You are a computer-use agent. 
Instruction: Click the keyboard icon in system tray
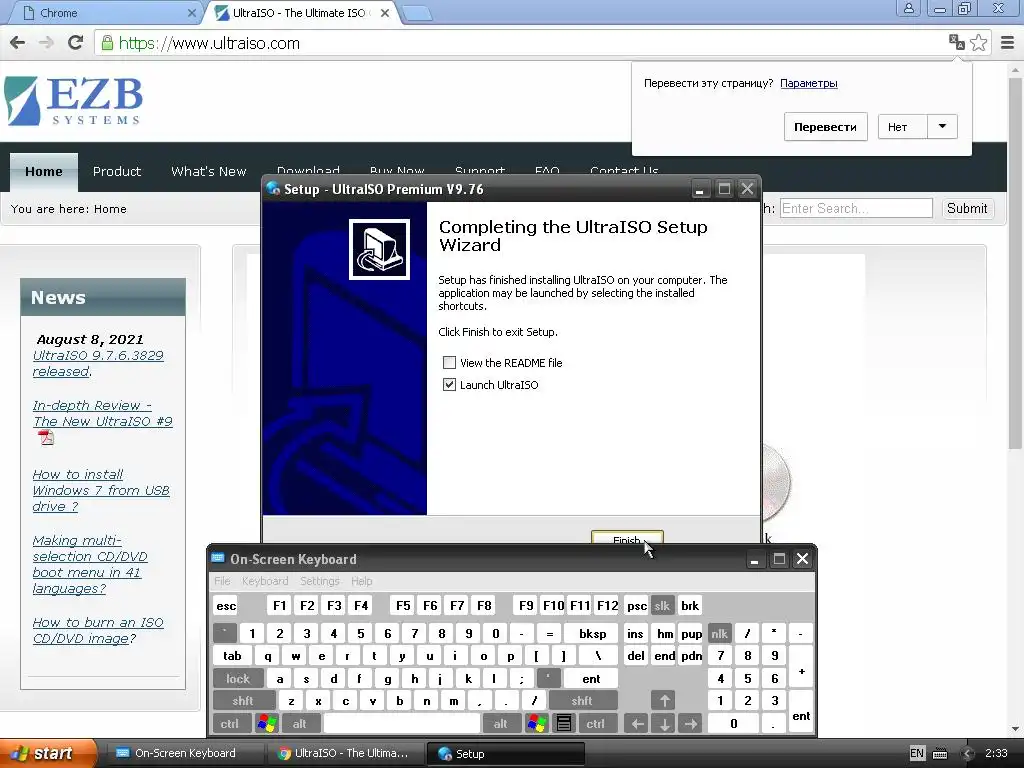click(x=940, y=753)
